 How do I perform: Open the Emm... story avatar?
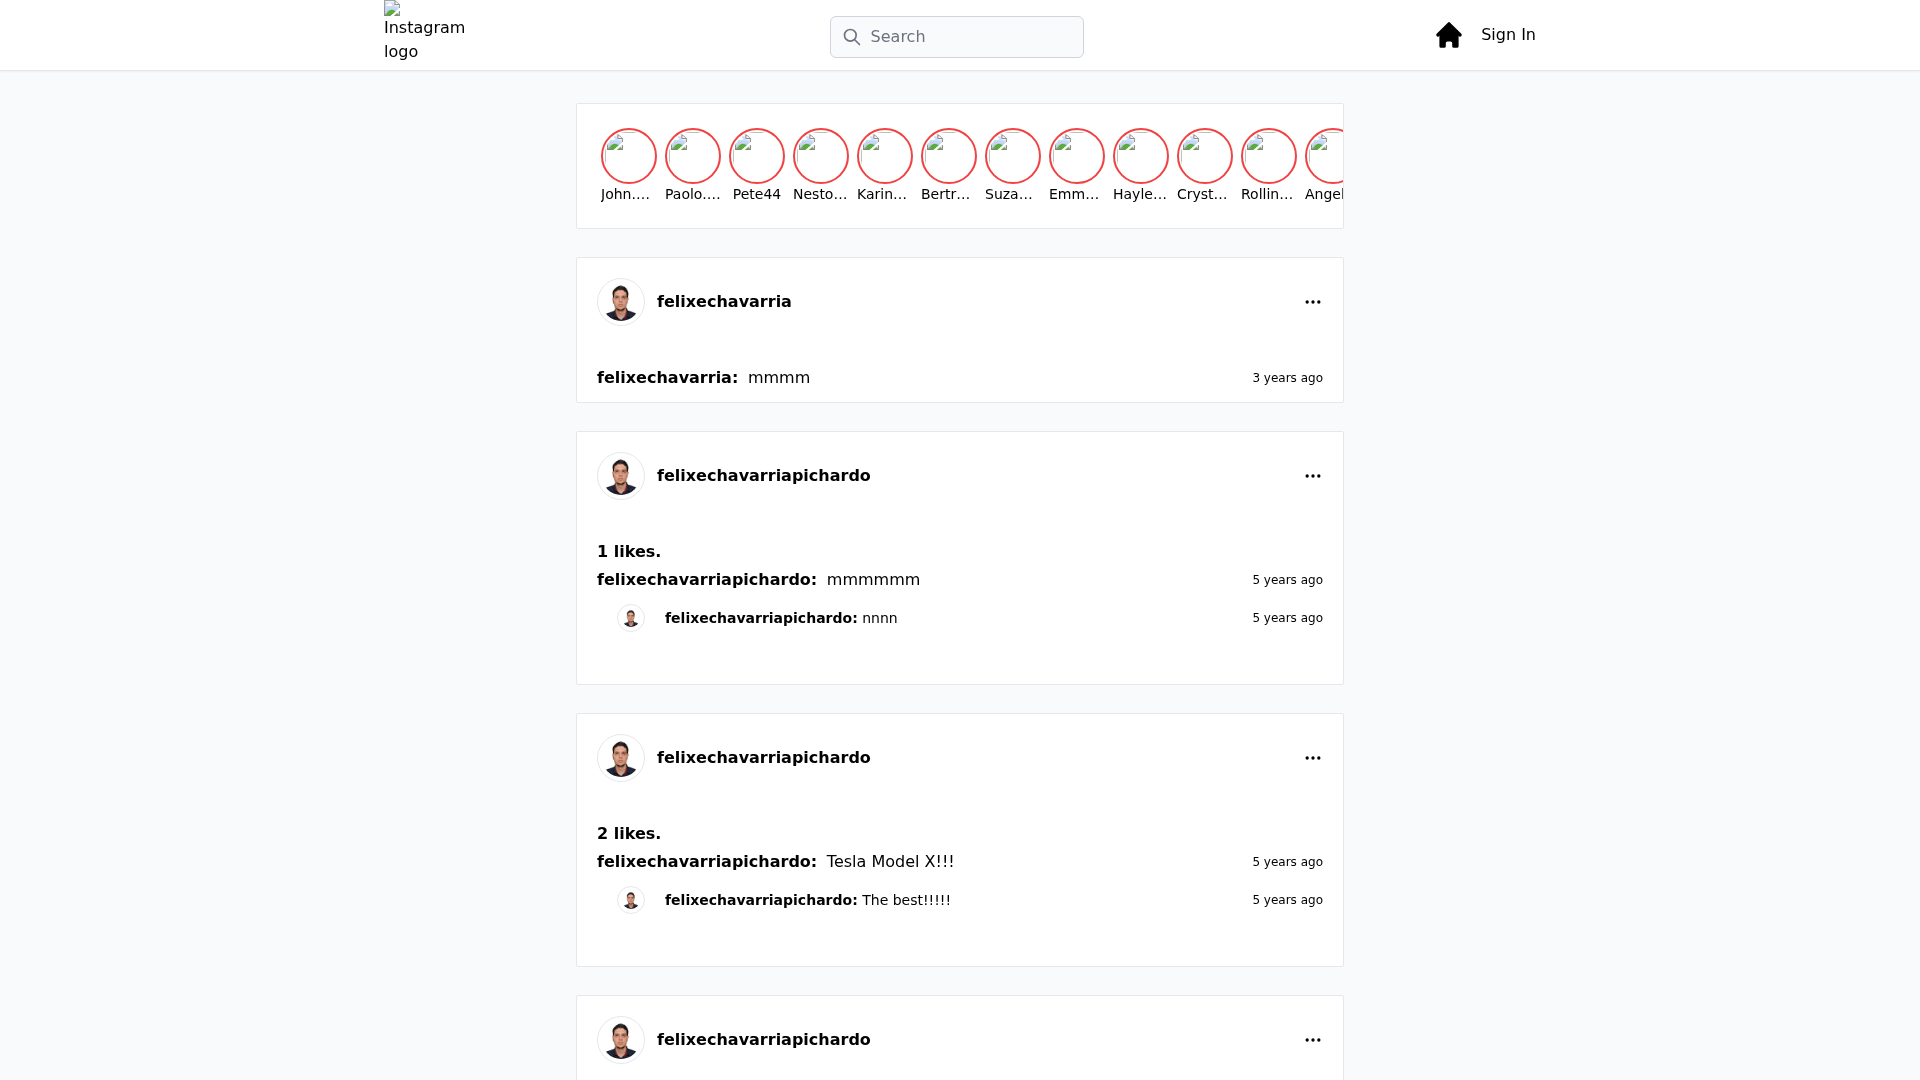coord(1077,156)
